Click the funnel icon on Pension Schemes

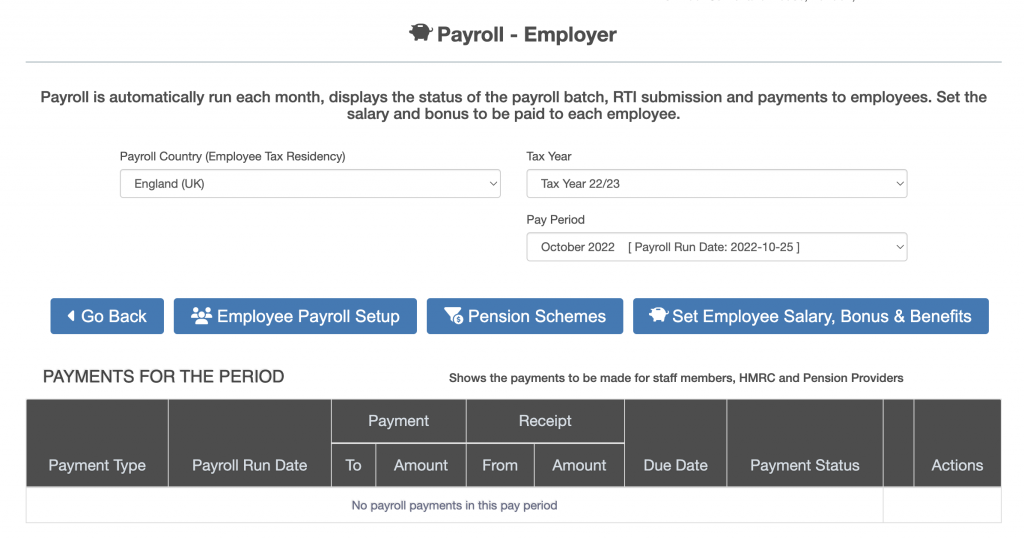coord(453,316)
